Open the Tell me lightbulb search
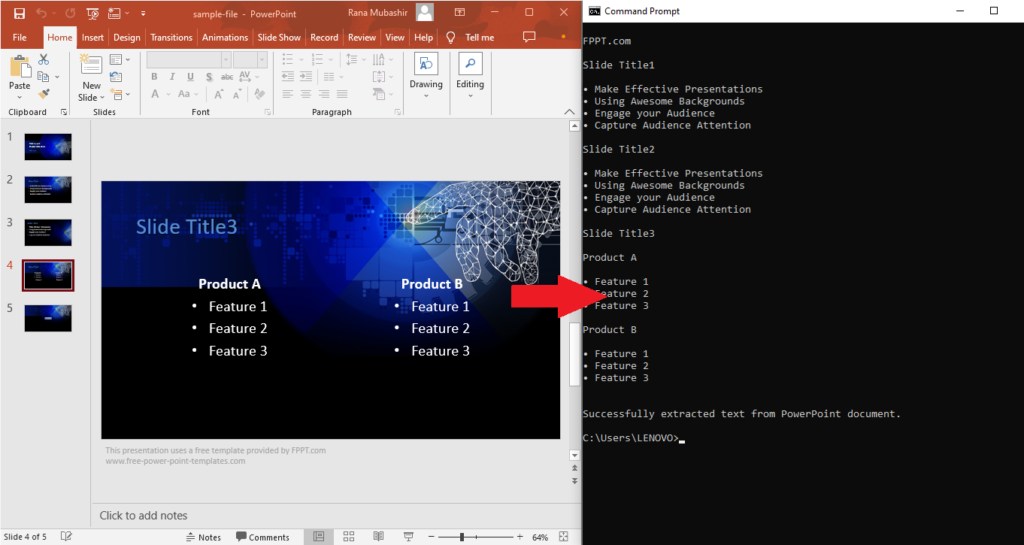The image size is (1024, 545). tap(451, 37)
